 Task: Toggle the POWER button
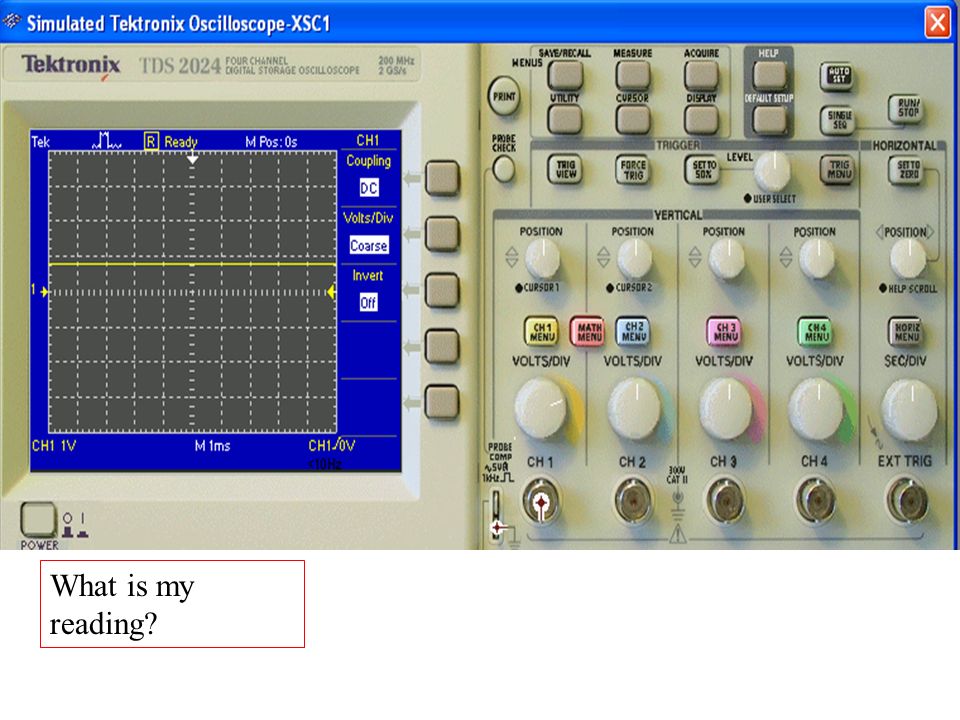38,519
